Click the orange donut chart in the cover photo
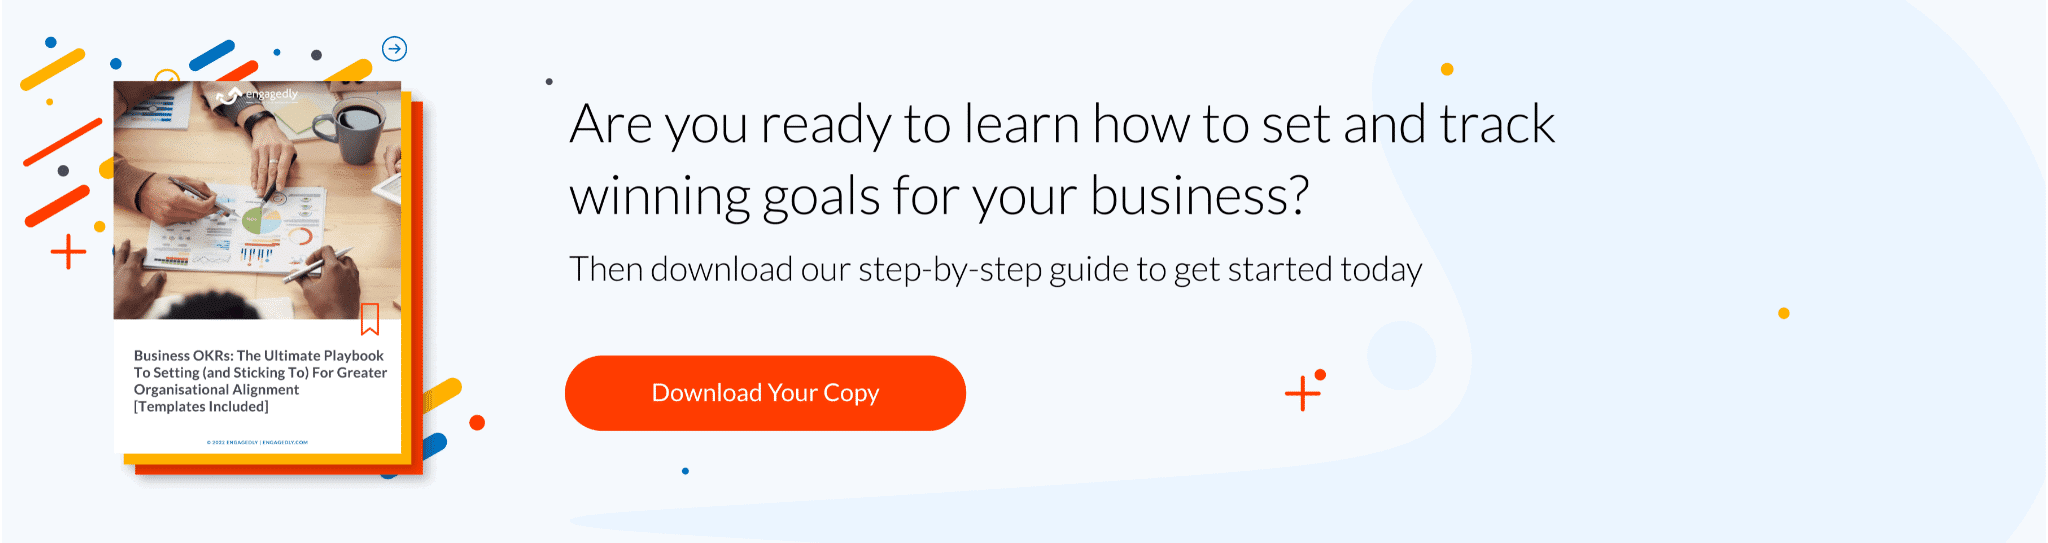The width and height of the screenshot is (2048, 543). [300, 237]
